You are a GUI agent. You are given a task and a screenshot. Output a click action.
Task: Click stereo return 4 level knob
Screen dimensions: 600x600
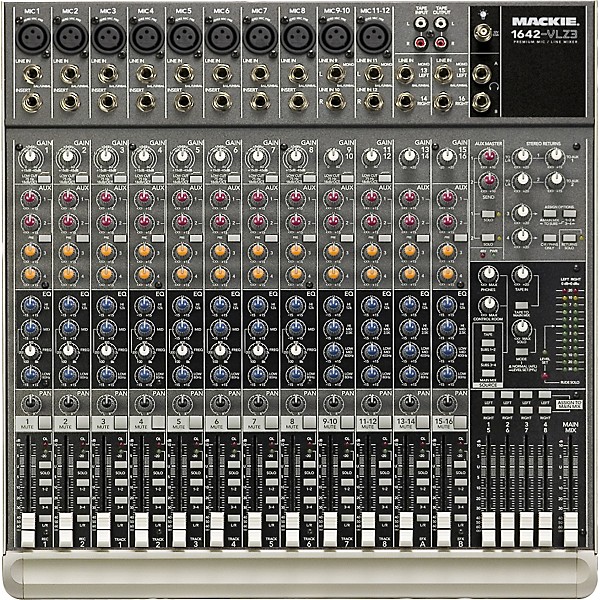pyautogui.click(x=522, y=236)
